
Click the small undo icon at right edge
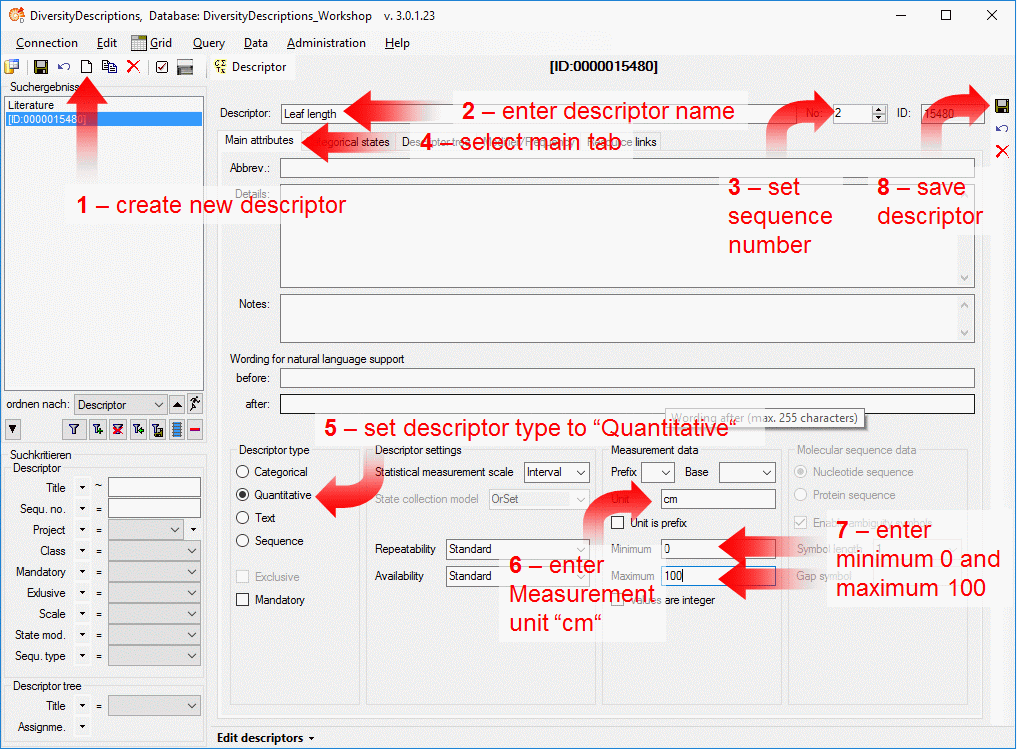pos(1001,128)
